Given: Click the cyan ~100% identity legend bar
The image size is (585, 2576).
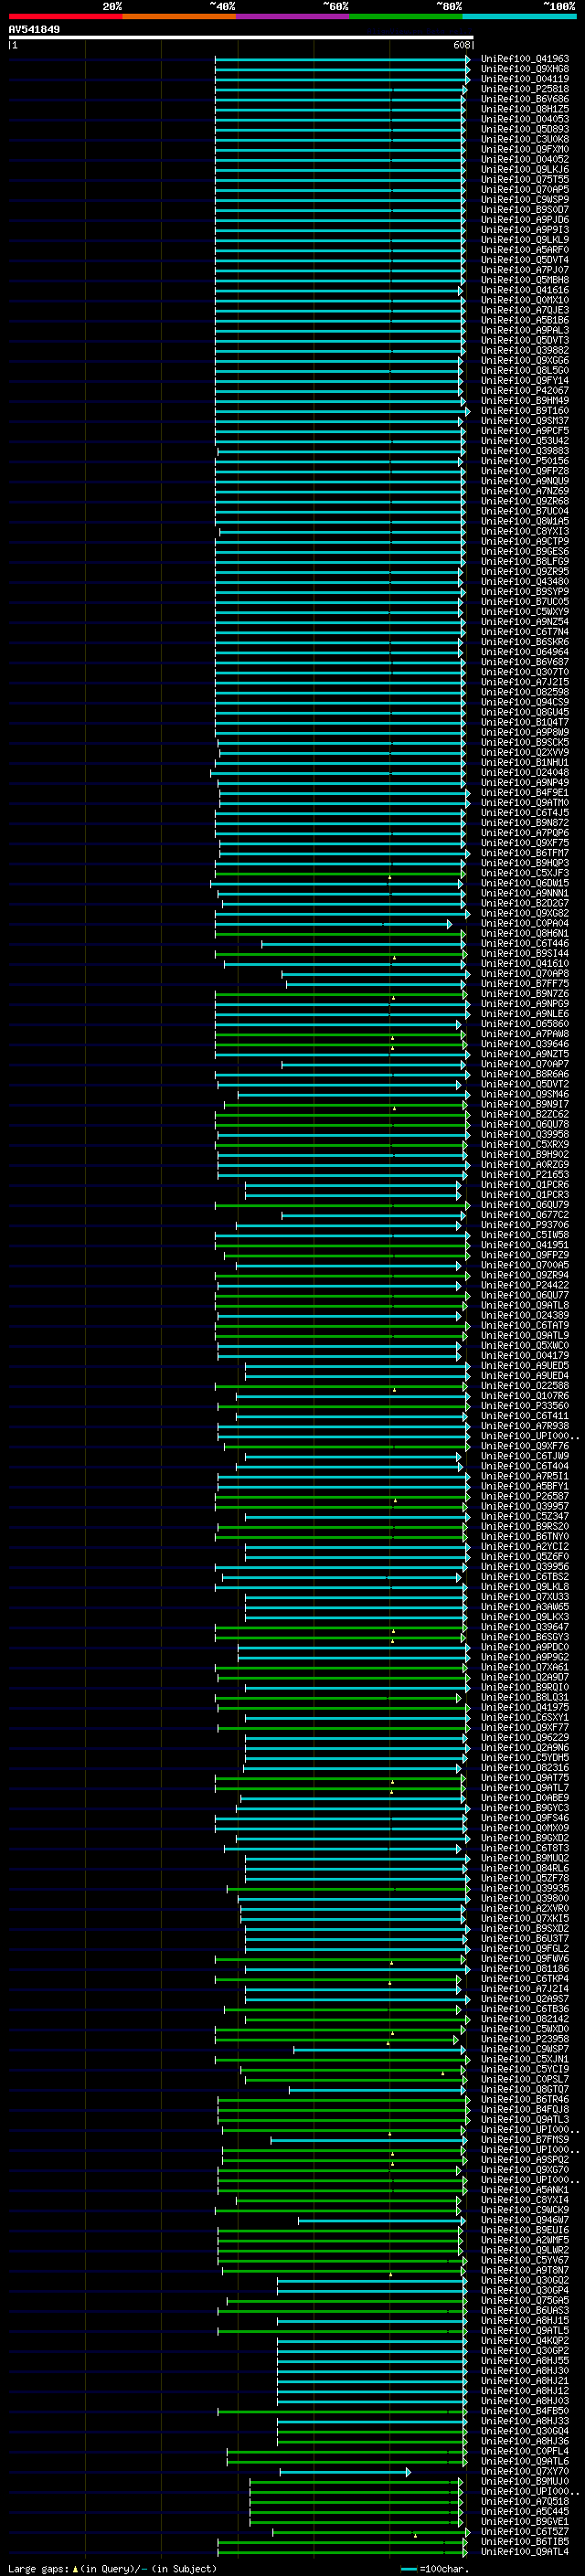Looking at the screenshot, I should (x=519, y=16).
